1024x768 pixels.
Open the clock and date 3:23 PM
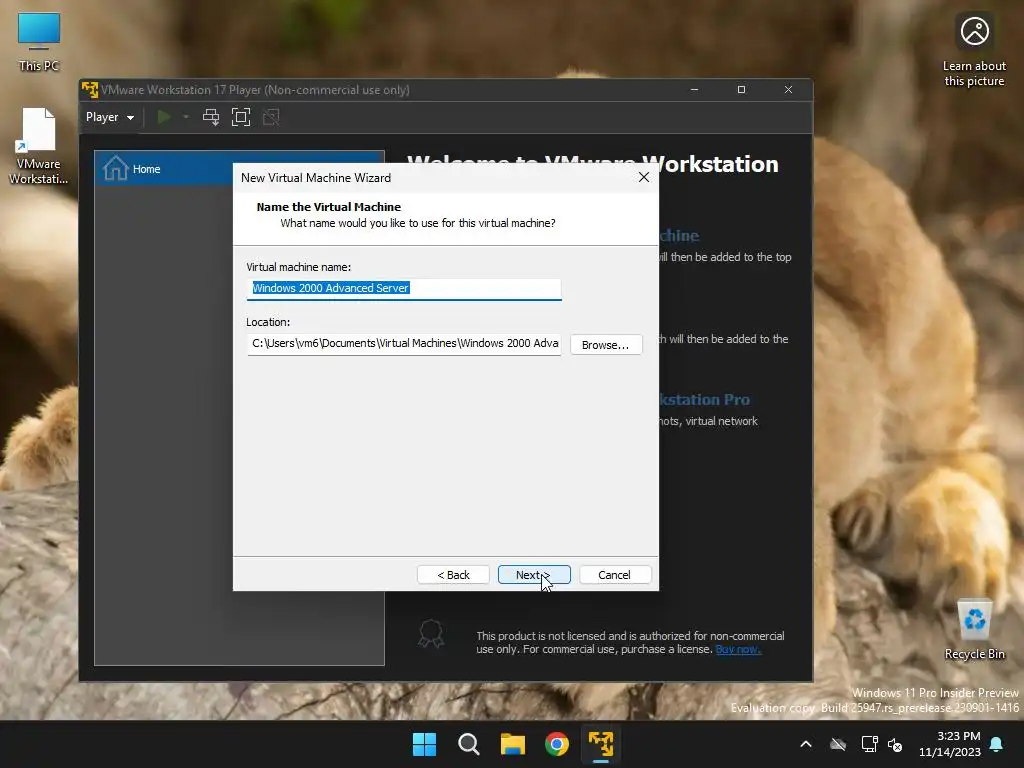pyautogui.click(x=950, y=744)
